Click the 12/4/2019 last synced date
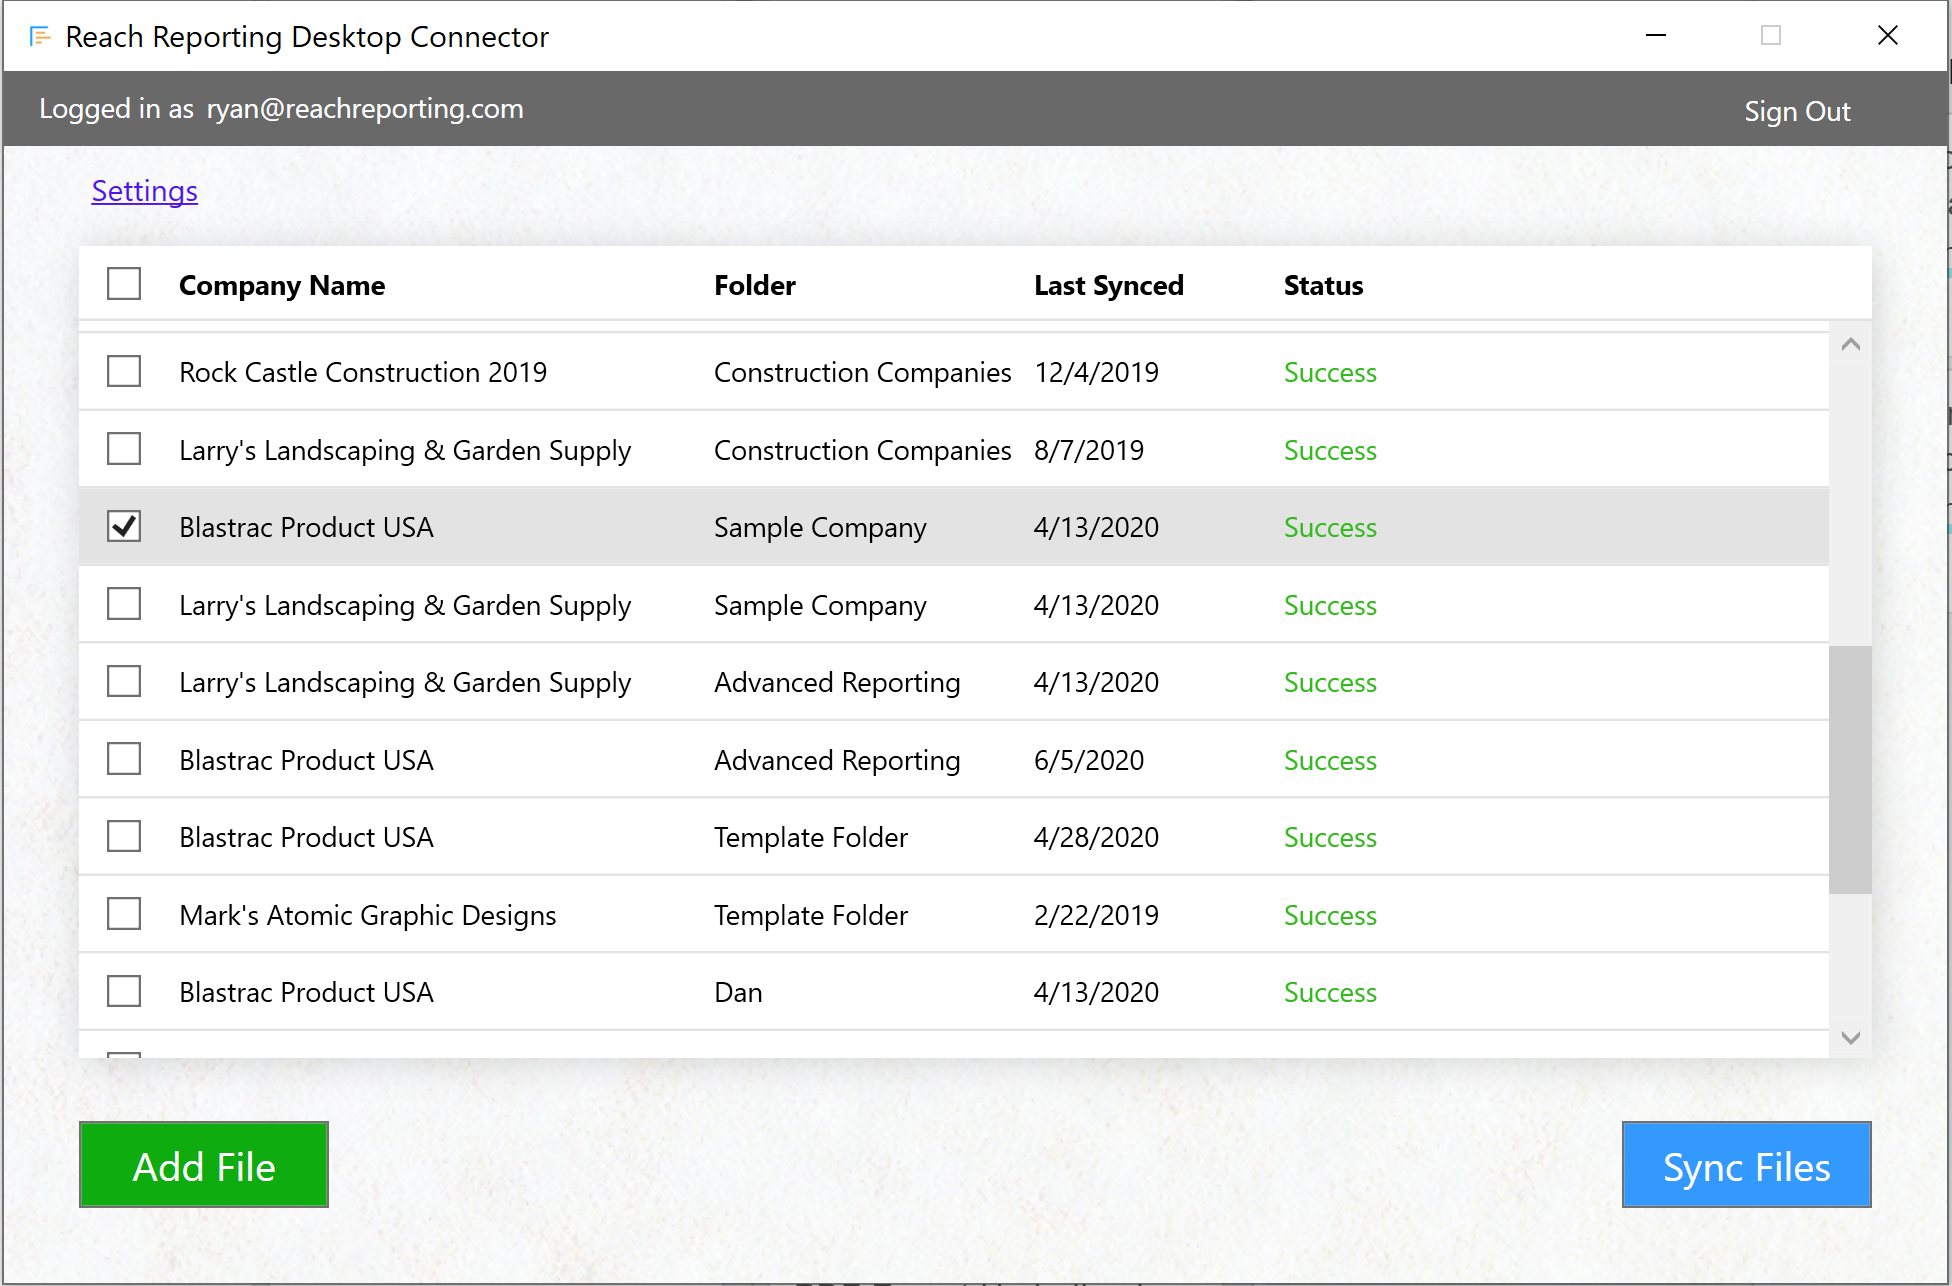 click(x=1096, y=372)
